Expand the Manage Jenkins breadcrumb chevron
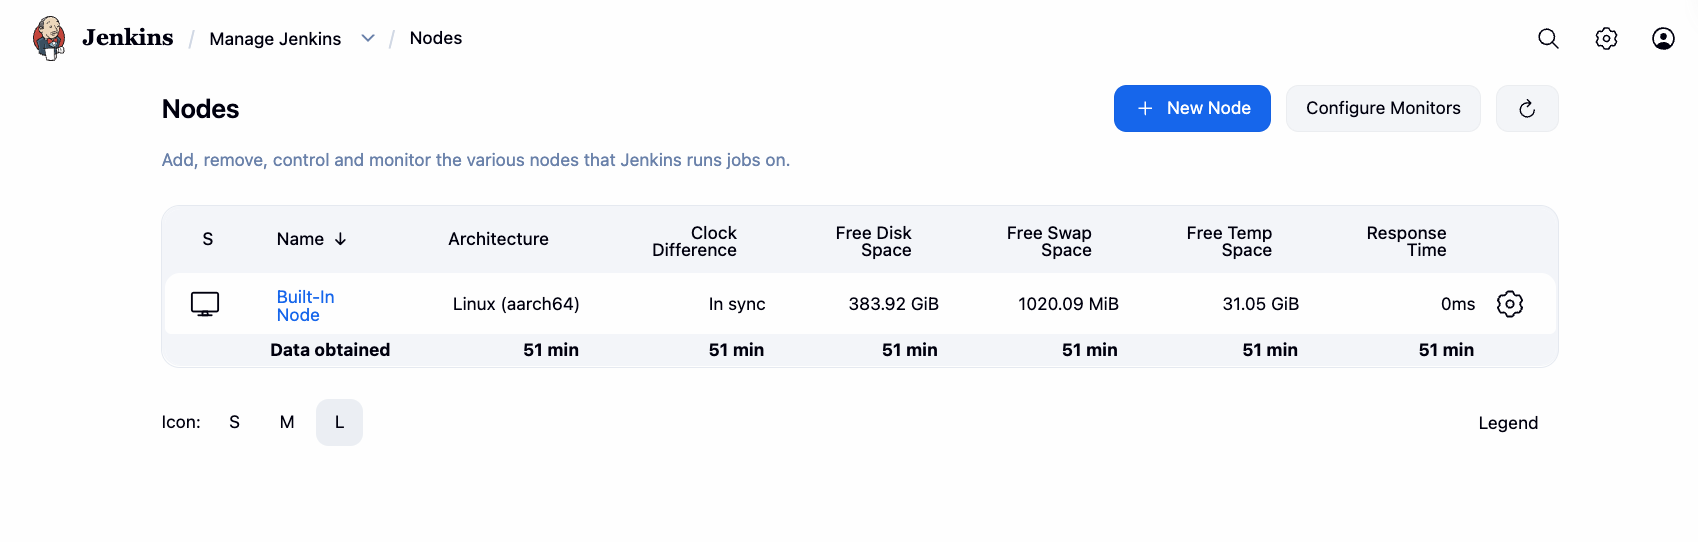This screenshot has height=542, width=1698. (368, 38)
